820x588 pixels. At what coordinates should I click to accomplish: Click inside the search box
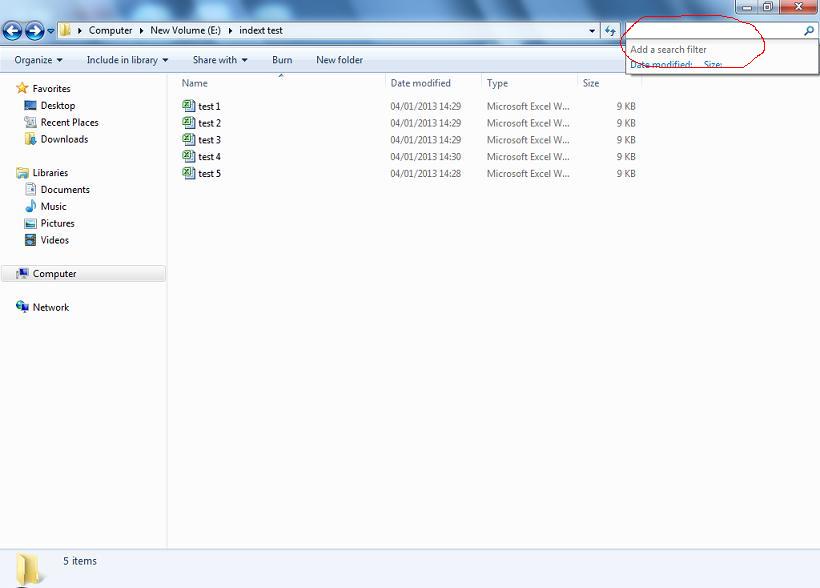[714, 31]
